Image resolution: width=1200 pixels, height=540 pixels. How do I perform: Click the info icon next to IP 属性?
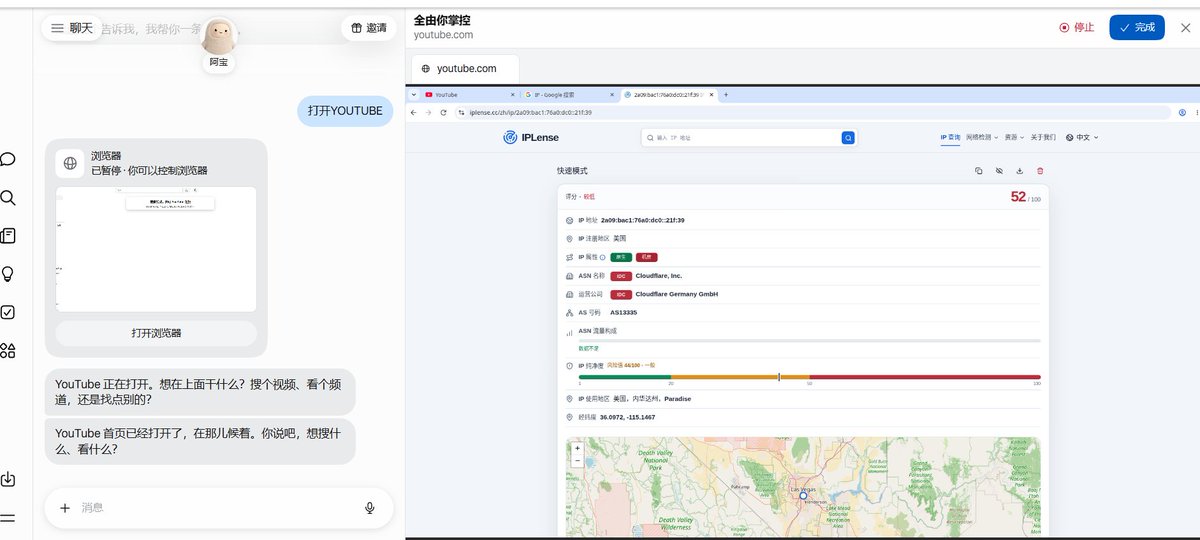click(602, 257)
